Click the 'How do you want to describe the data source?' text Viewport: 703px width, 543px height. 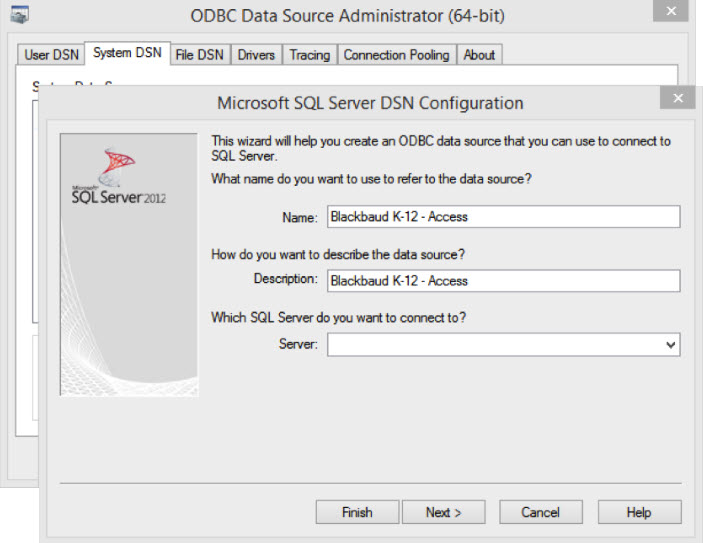tap(338, 254)
